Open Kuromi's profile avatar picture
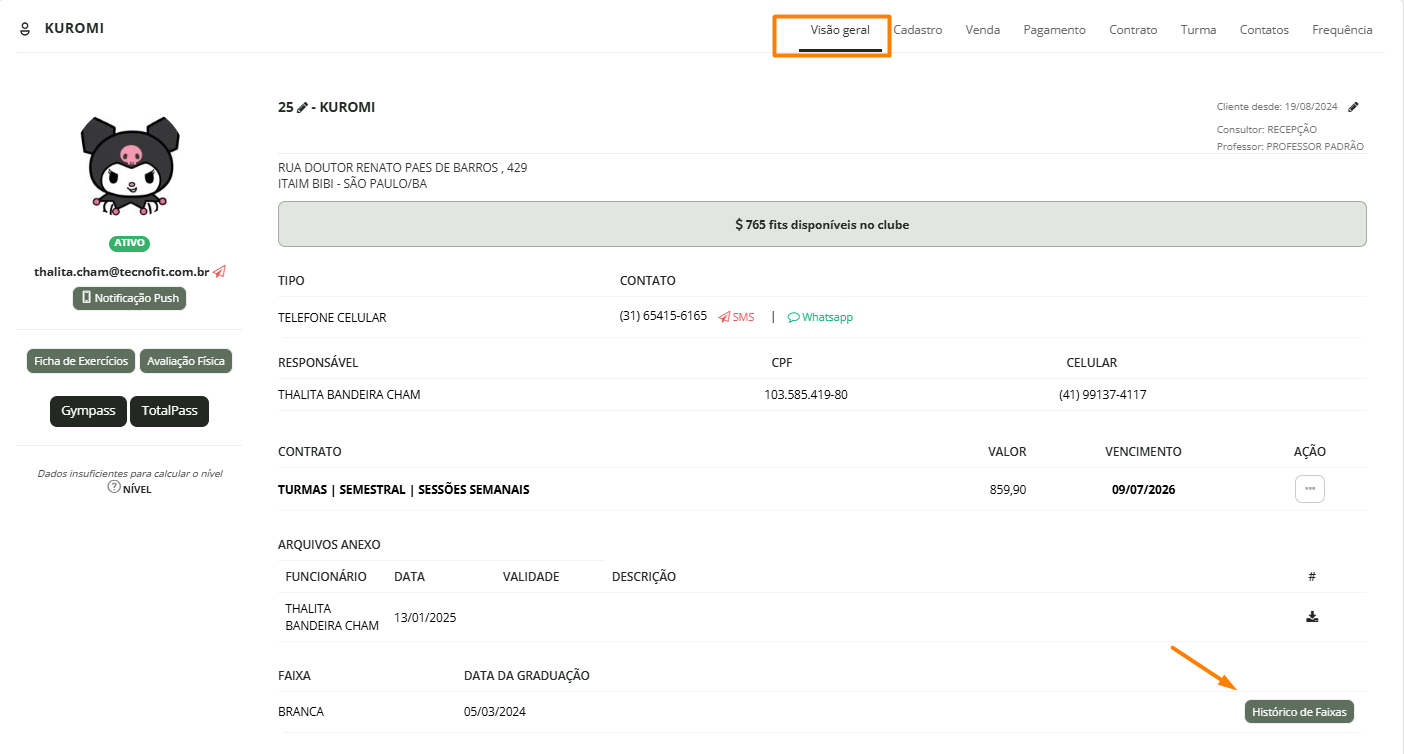 click(x=129, y=165)
